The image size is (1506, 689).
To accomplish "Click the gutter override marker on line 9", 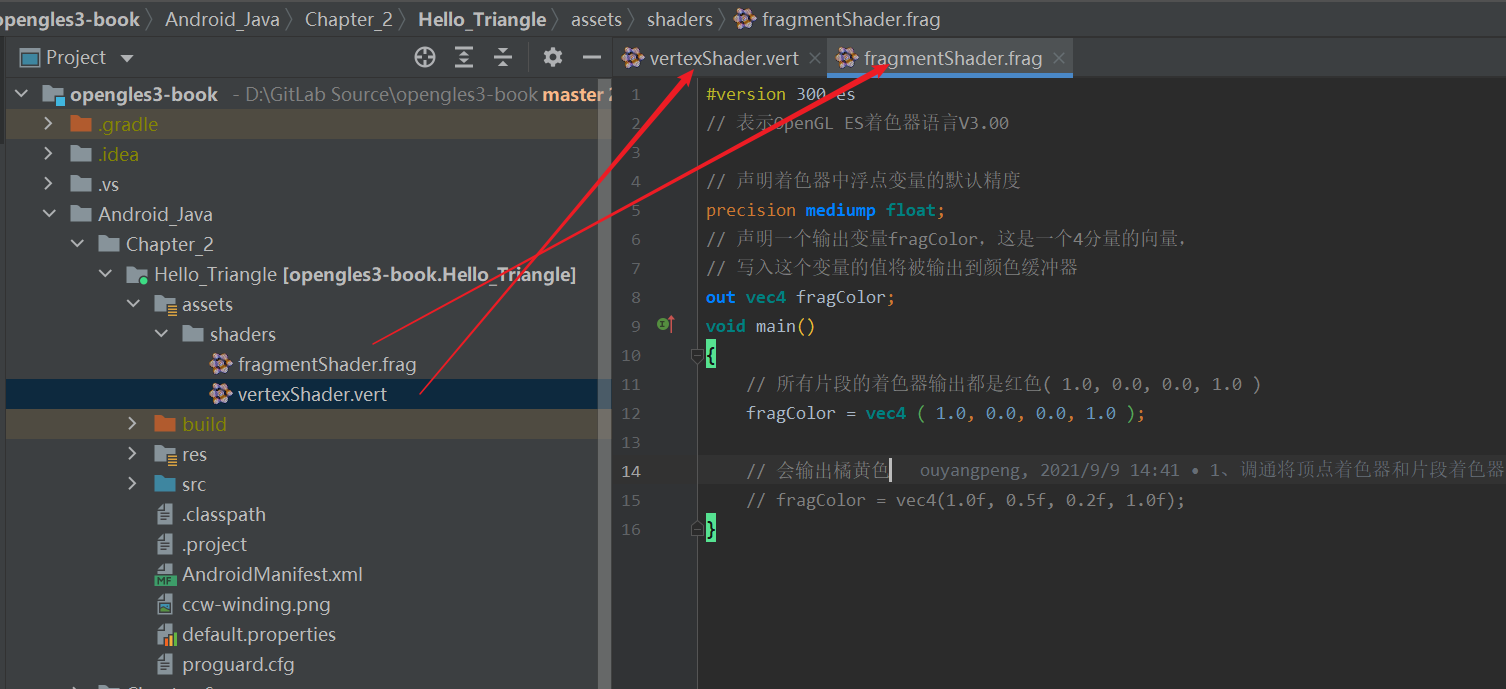I will point(665,323).
